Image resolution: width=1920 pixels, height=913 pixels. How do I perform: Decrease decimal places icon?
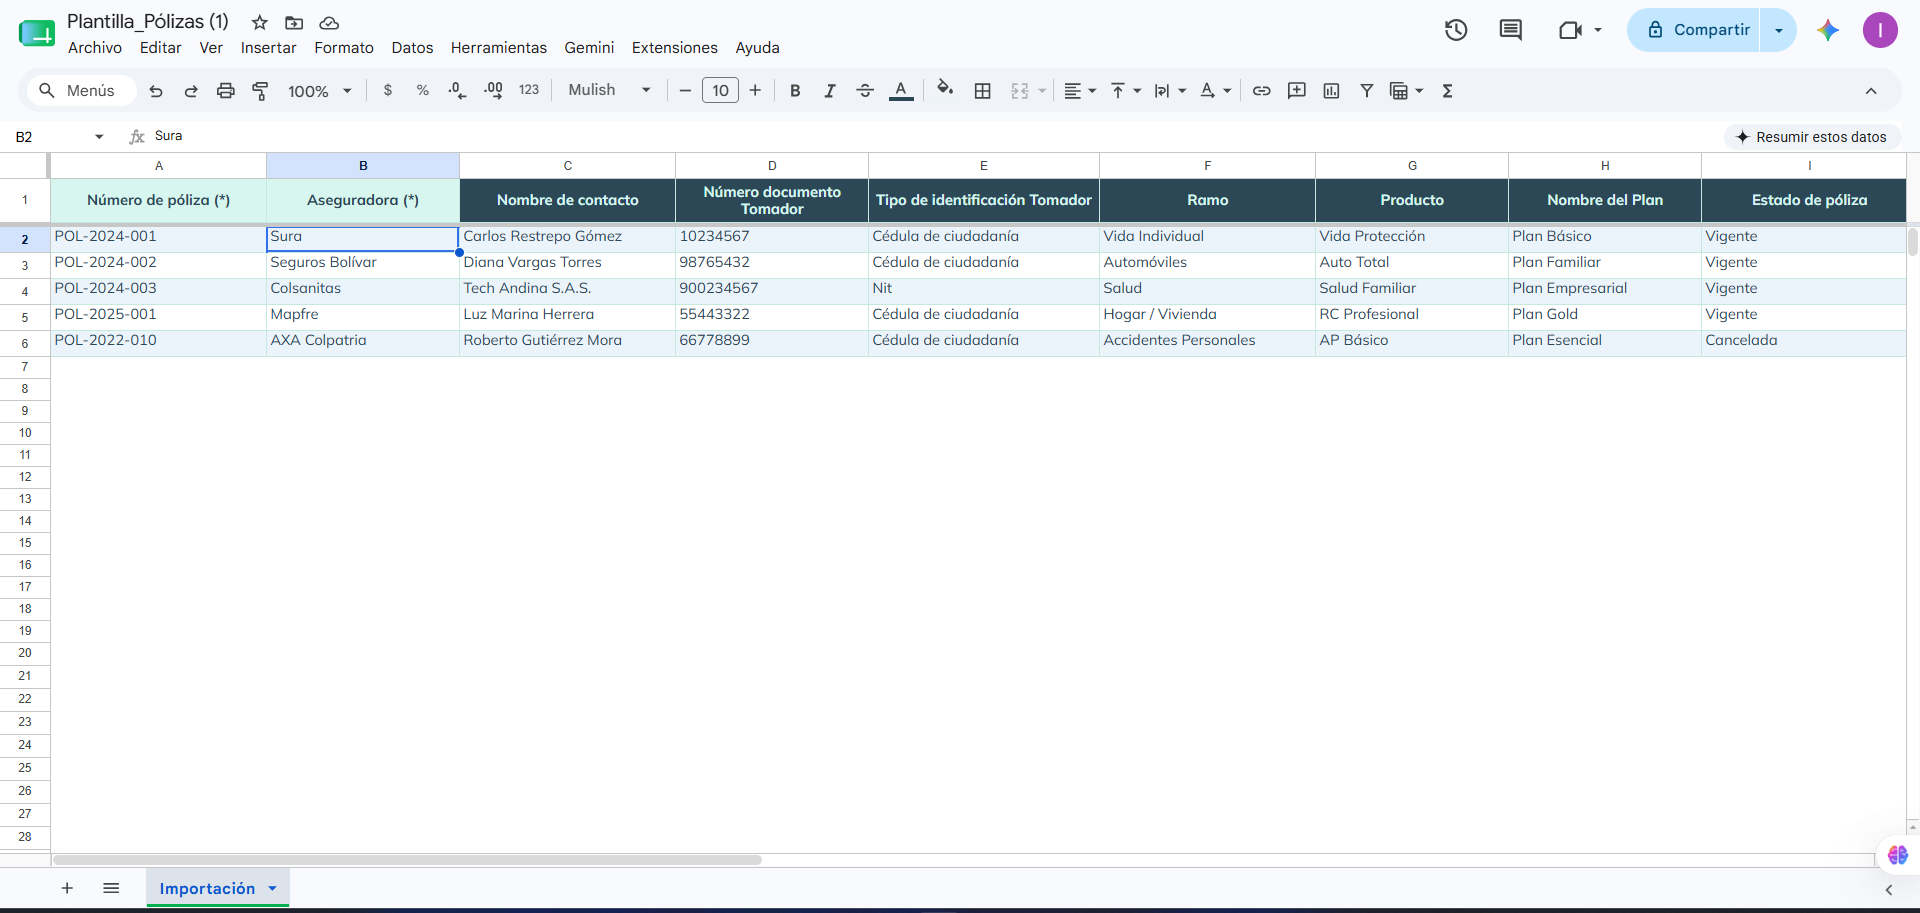[x=457, y=91]
